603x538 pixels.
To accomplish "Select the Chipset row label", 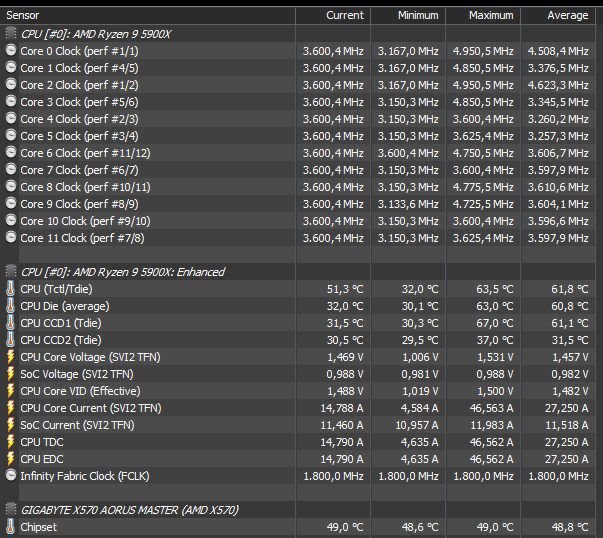I will point(38,527).
